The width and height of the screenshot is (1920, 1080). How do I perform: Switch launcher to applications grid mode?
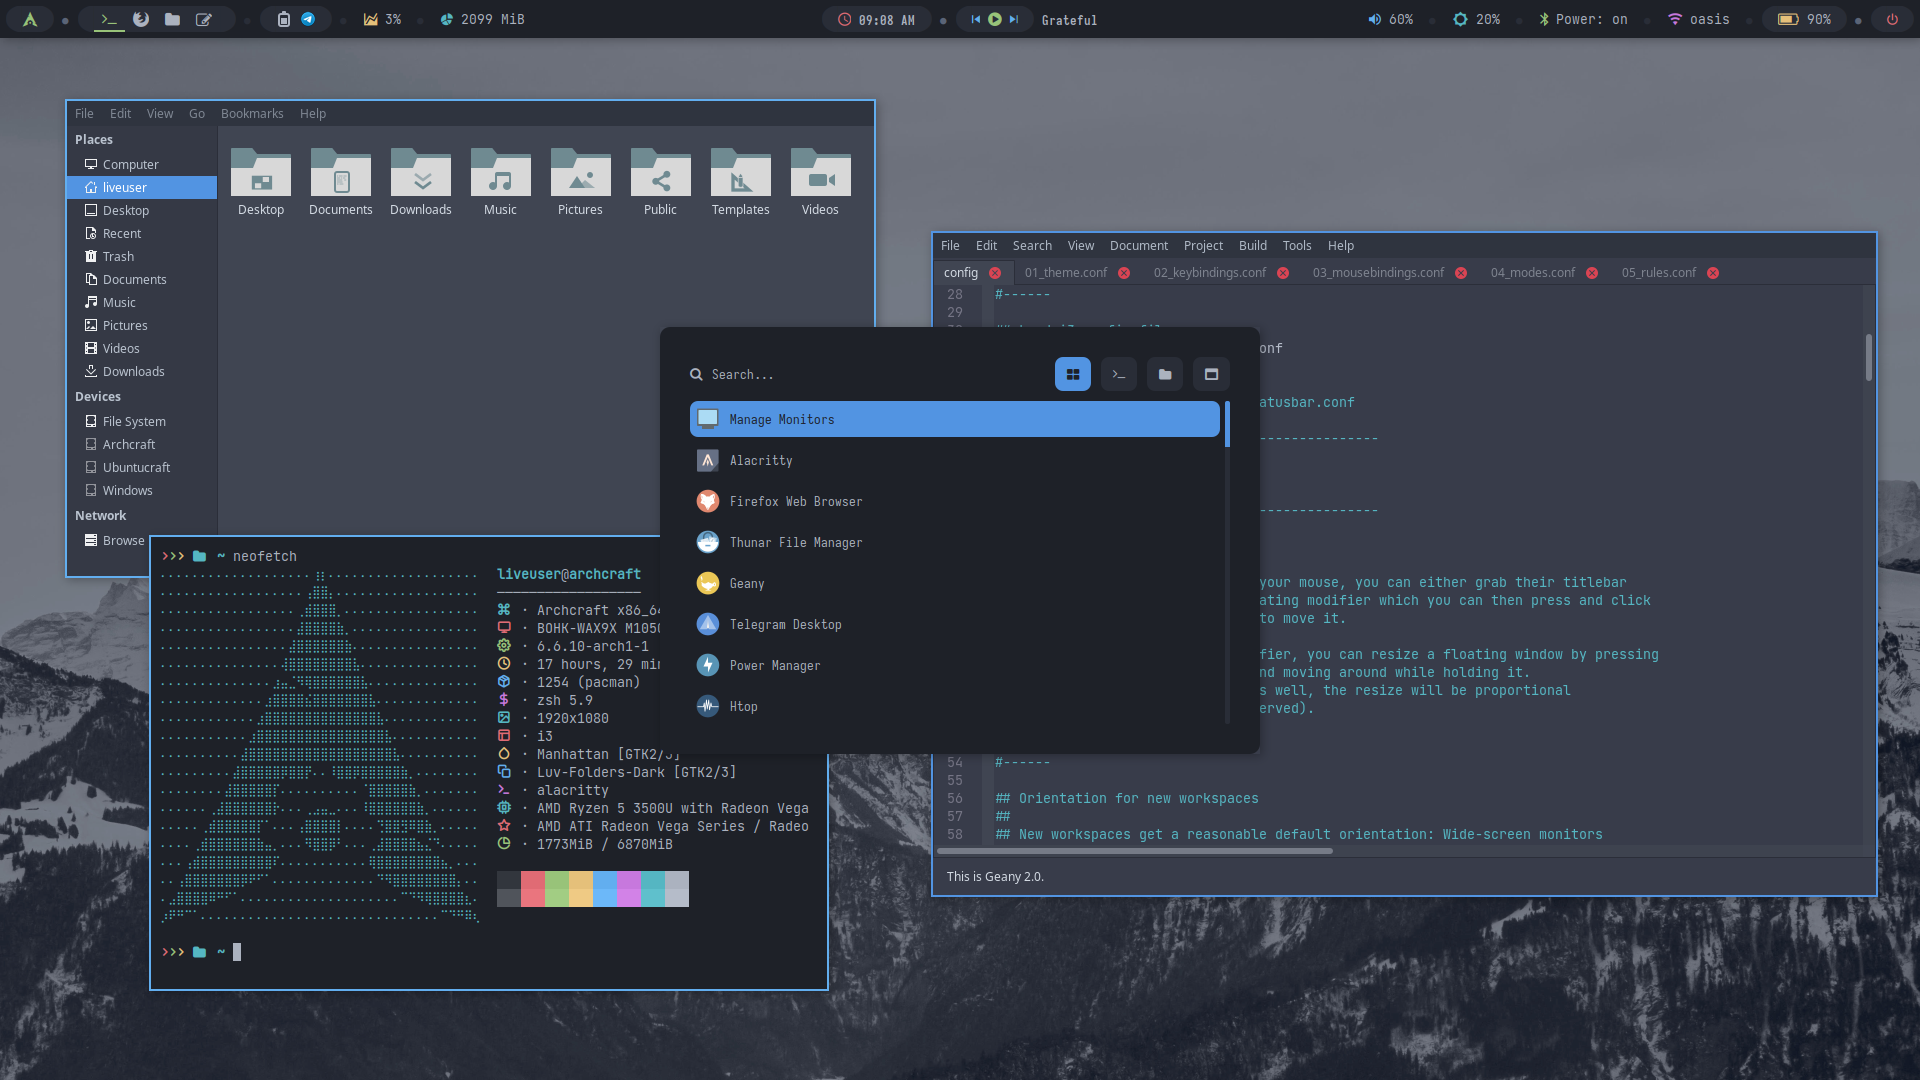click(1072, 374)
